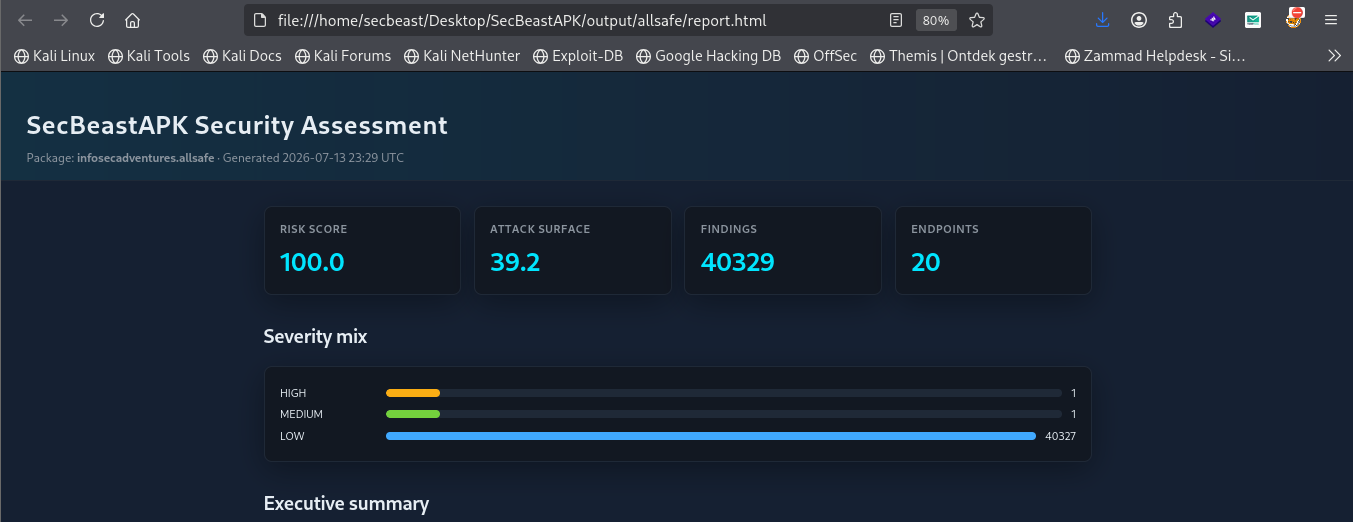
Task: Click the blue LOW severity bar
Action: point(711,436)
